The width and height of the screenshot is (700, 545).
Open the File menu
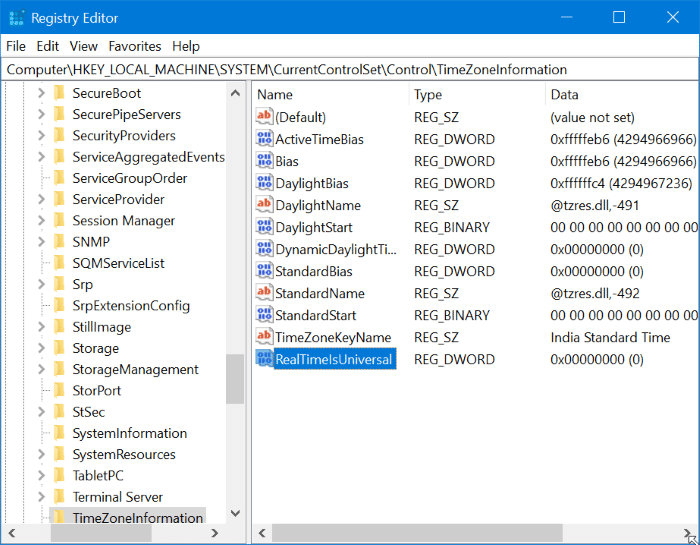point(16,46)
